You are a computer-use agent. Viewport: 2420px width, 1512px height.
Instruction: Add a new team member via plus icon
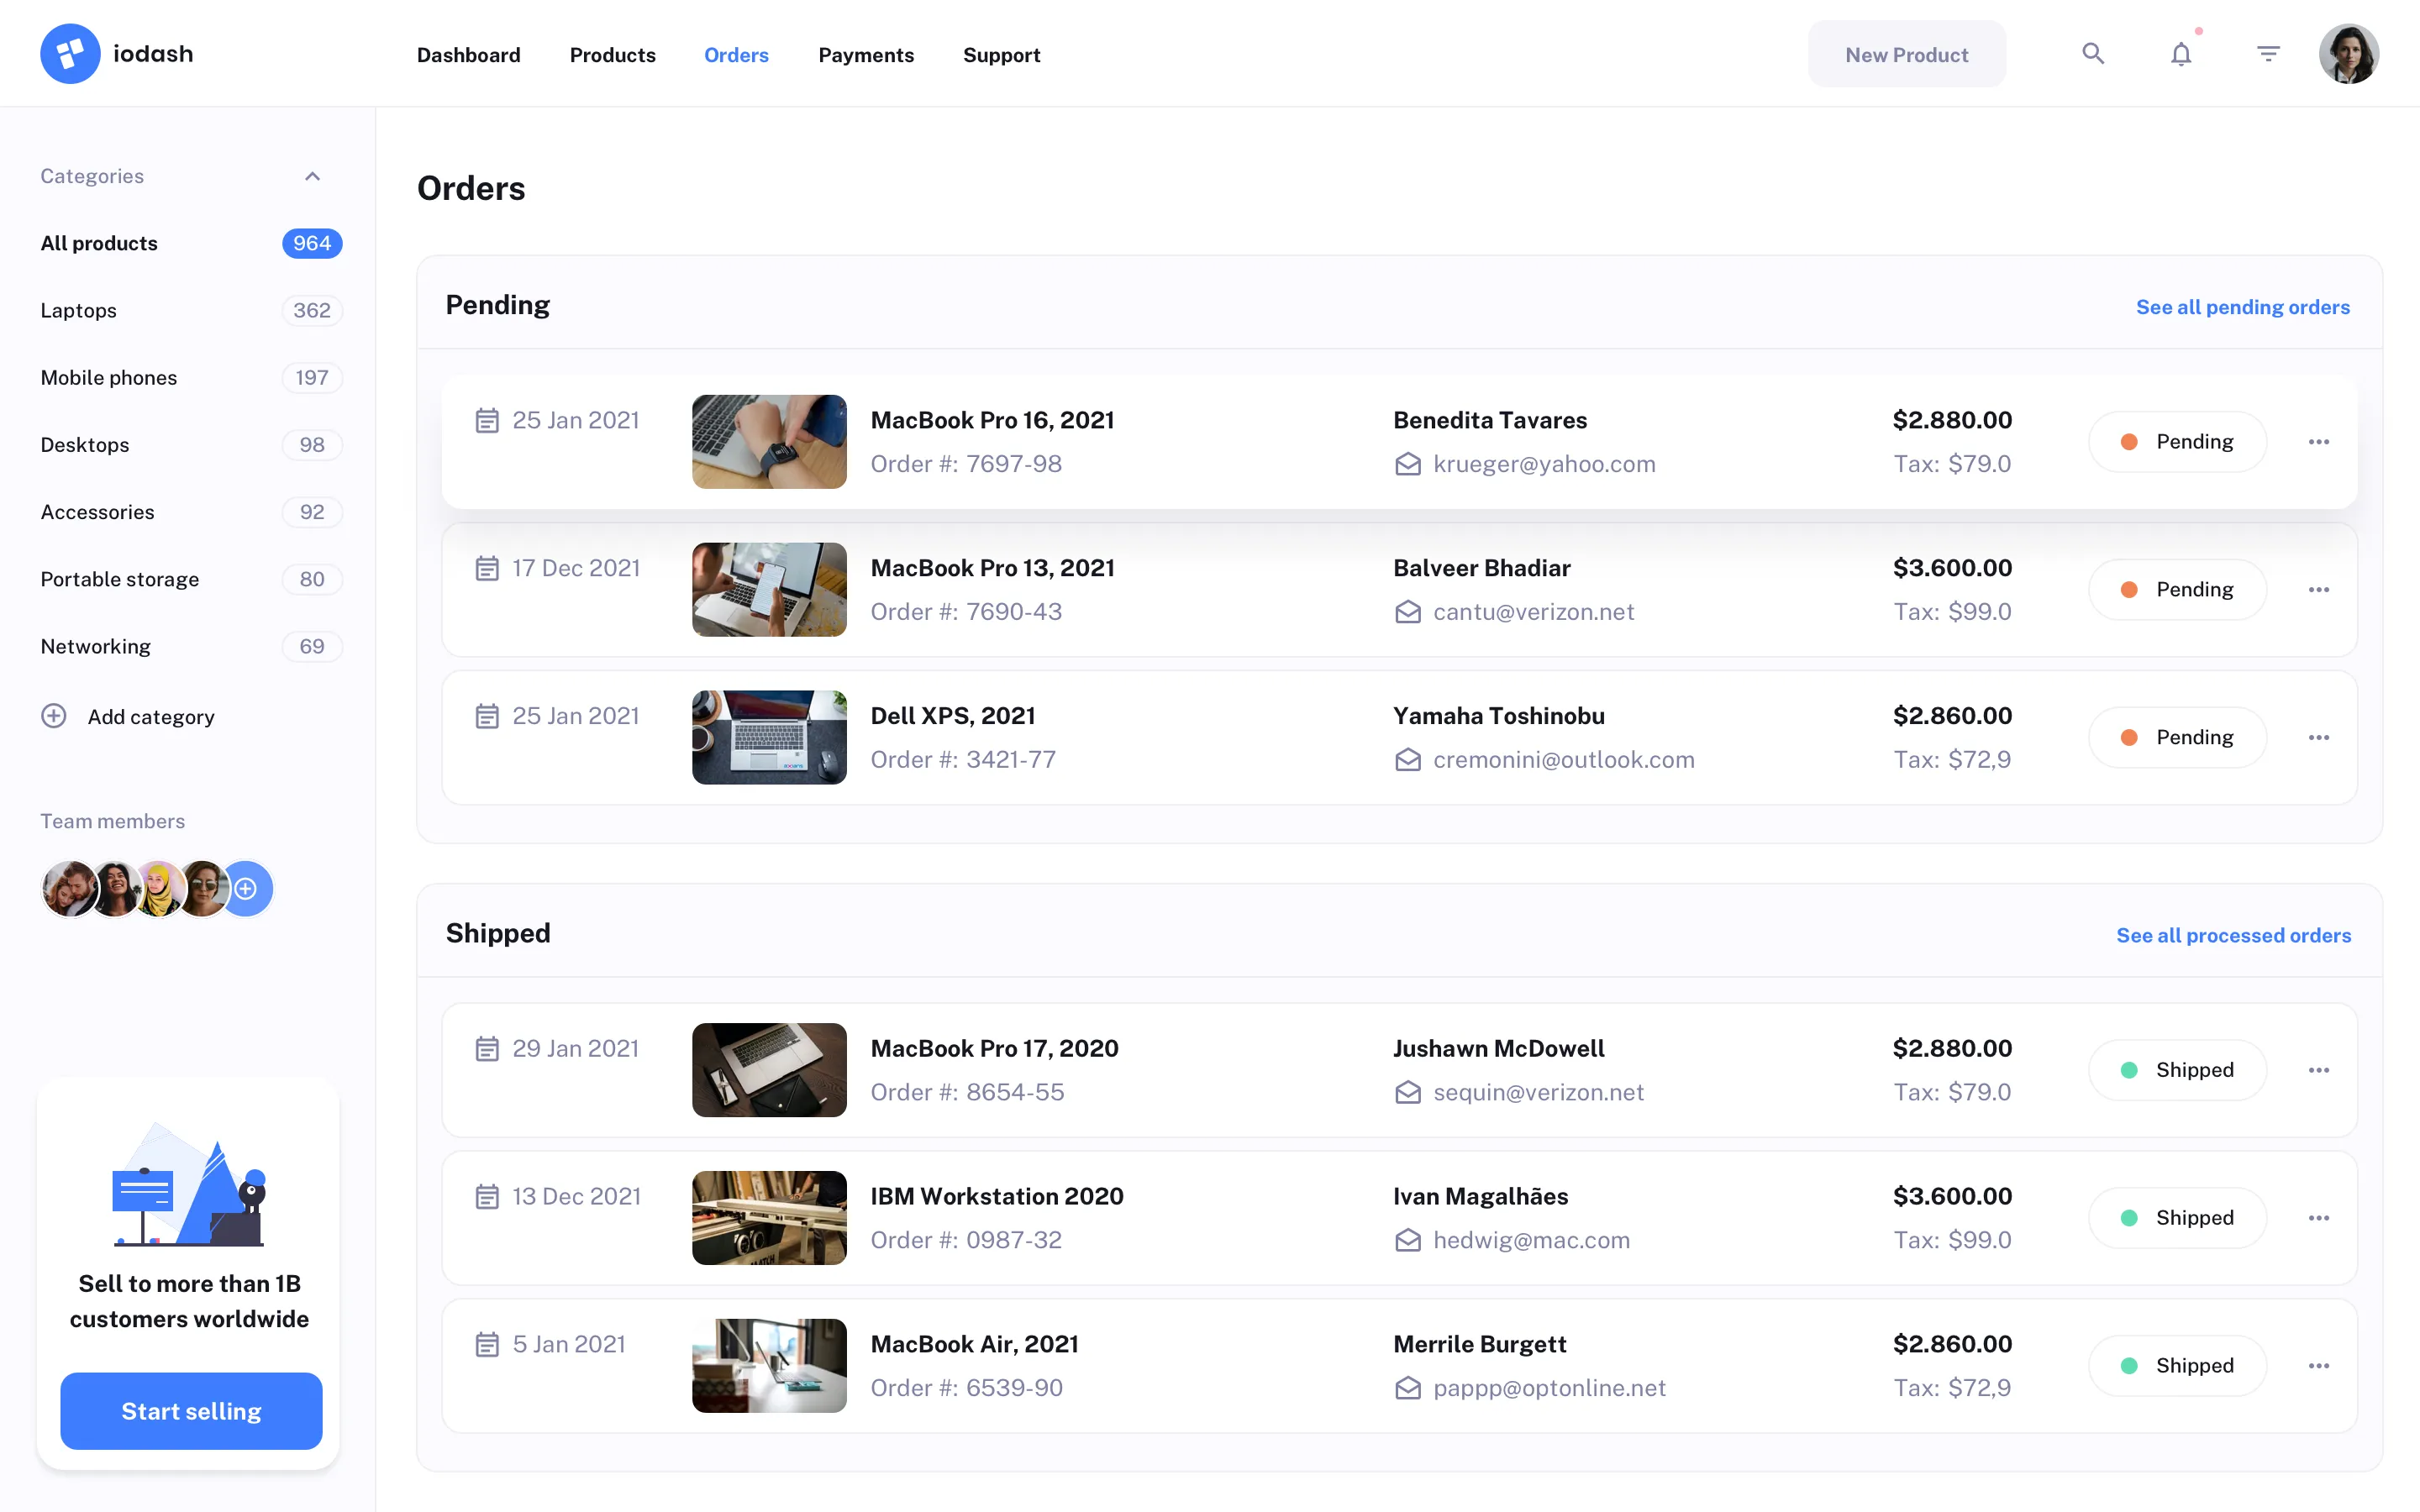pos(246,888)
